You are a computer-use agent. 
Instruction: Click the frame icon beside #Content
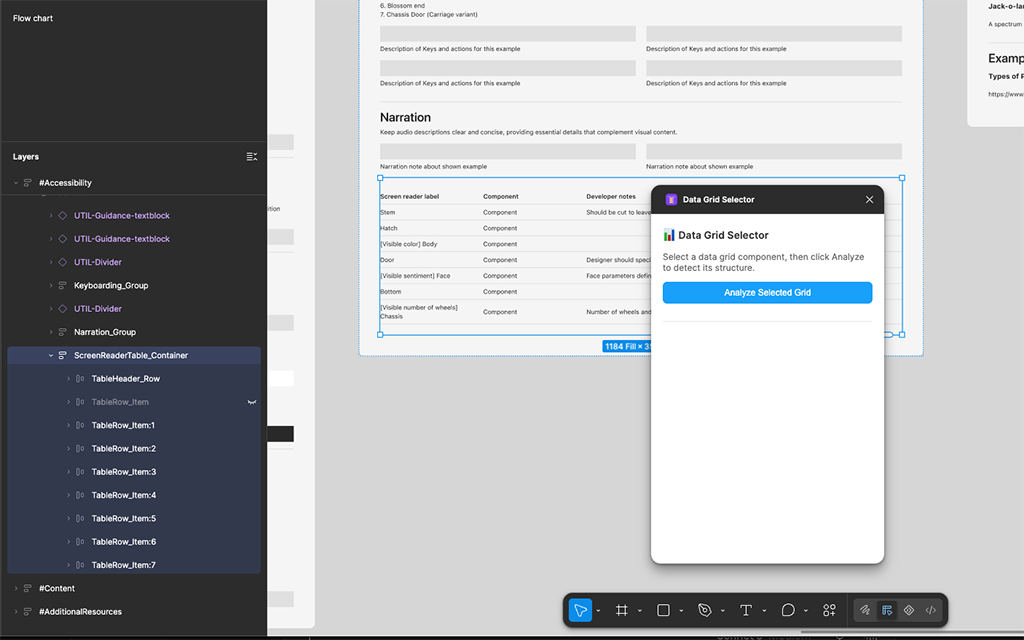(27, 588)
